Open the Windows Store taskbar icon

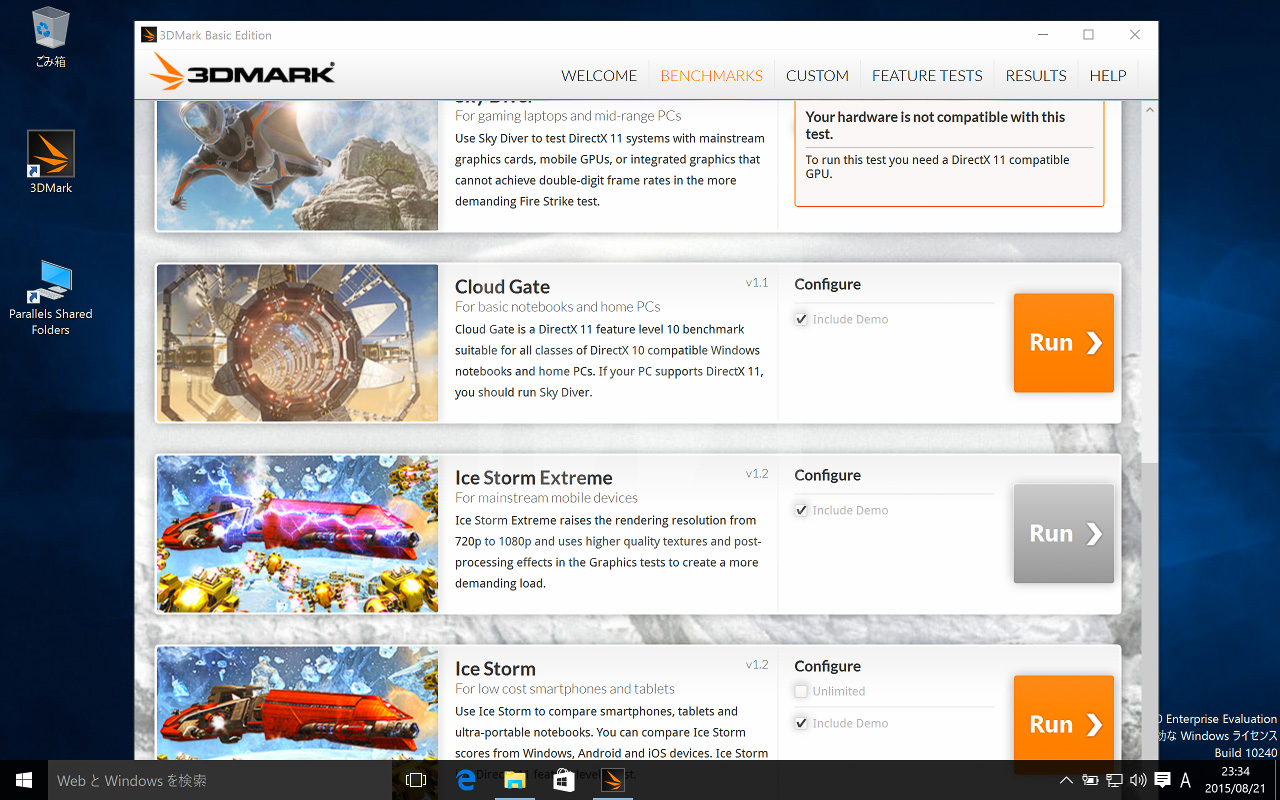(x=563, y=780)
